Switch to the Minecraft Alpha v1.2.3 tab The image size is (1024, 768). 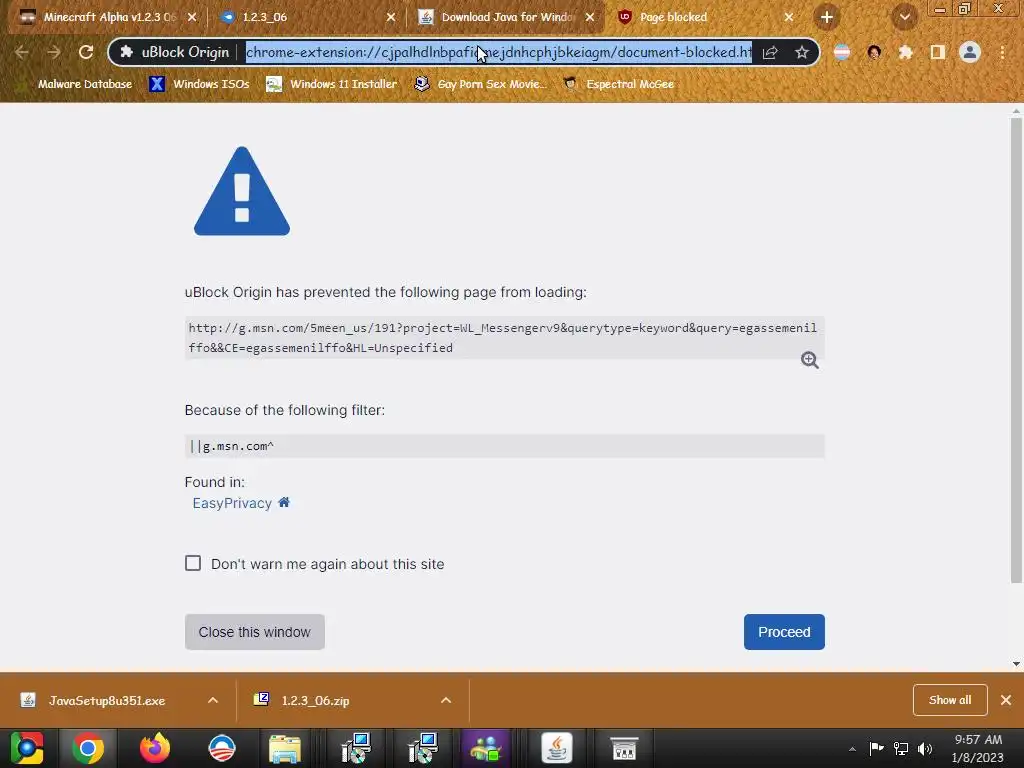coord(98,17)
